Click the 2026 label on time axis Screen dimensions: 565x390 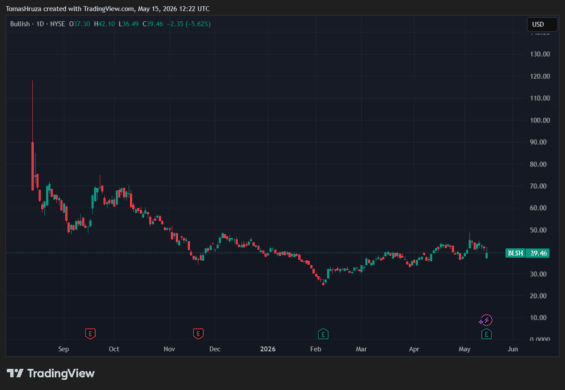(268, 349)
